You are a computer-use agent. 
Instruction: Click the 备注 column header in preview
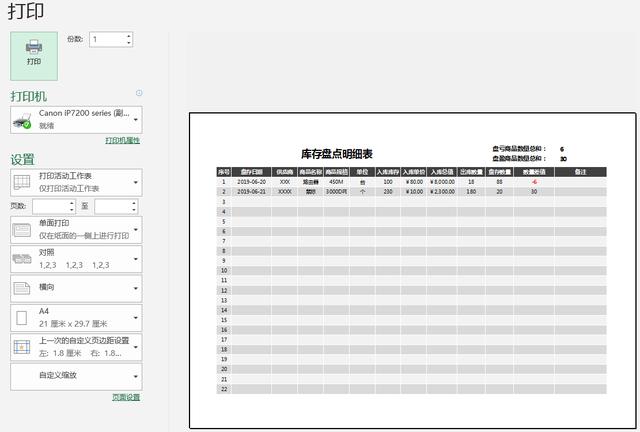[580, 172]
